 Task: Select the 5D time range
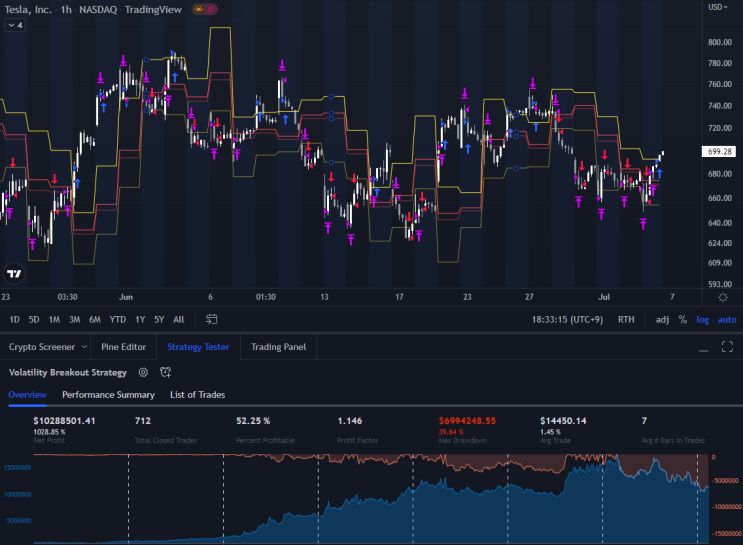click(34, 319)
